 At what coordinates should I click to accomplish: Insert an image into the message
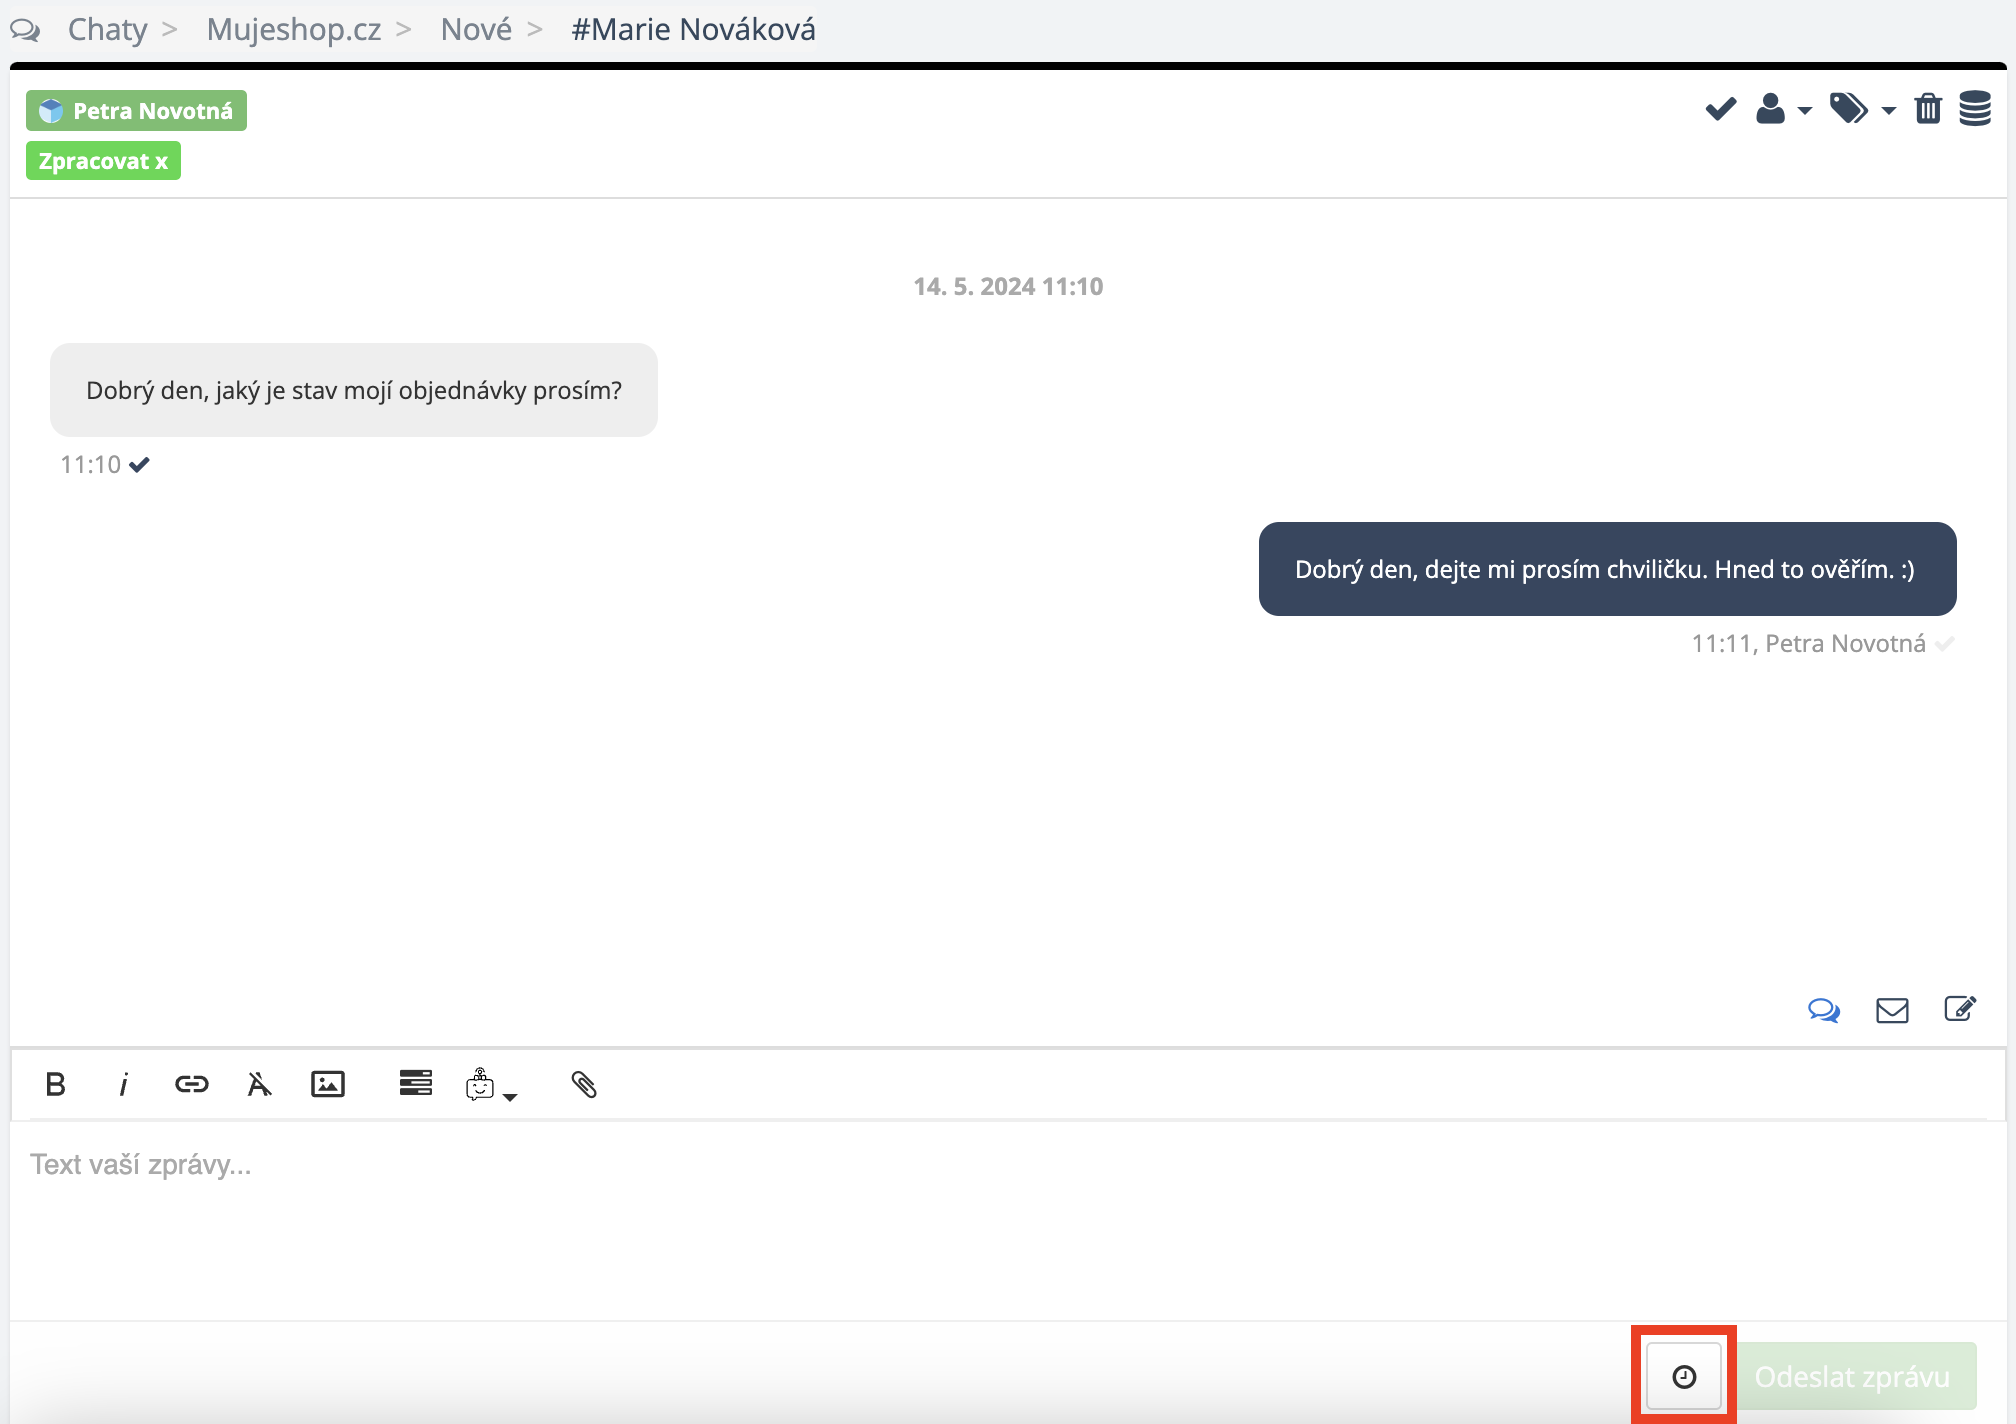328,1084
